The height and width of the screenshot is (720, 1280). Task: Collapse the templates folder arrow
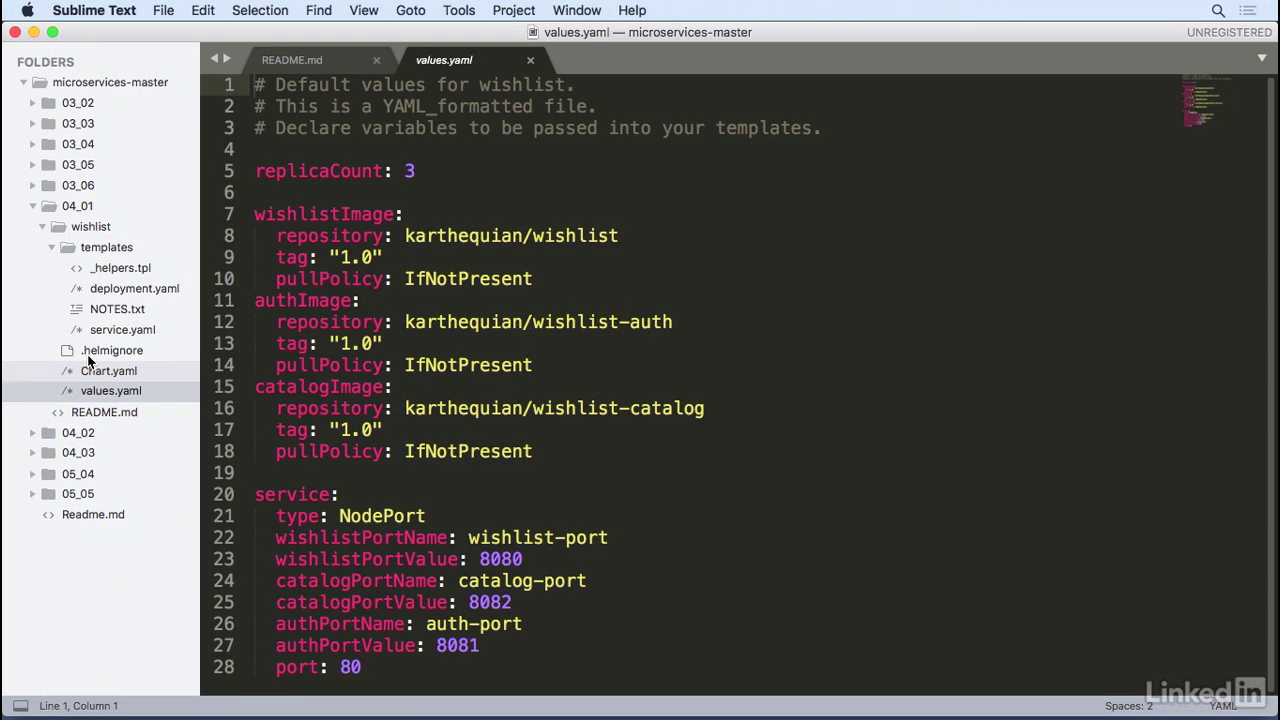pyautogui.click(x=51, y=247)
